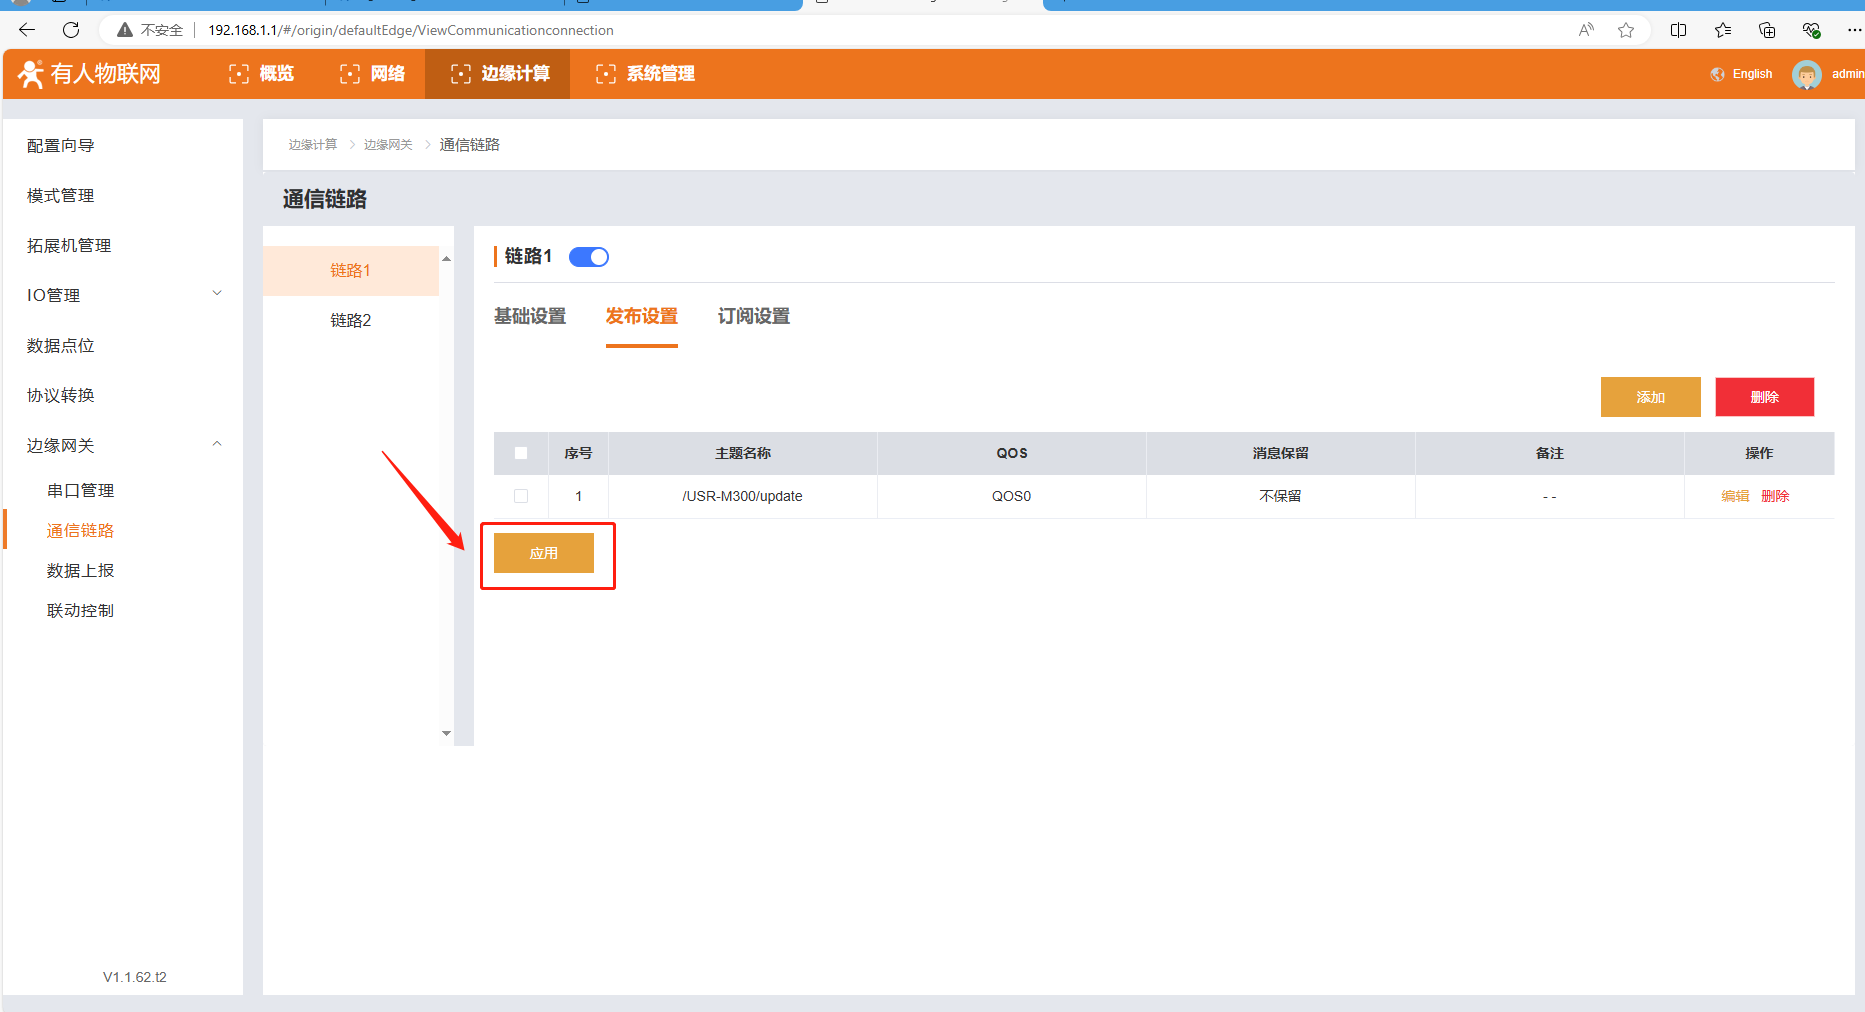Toggle the 链路1 enable switch

[589, 257]
